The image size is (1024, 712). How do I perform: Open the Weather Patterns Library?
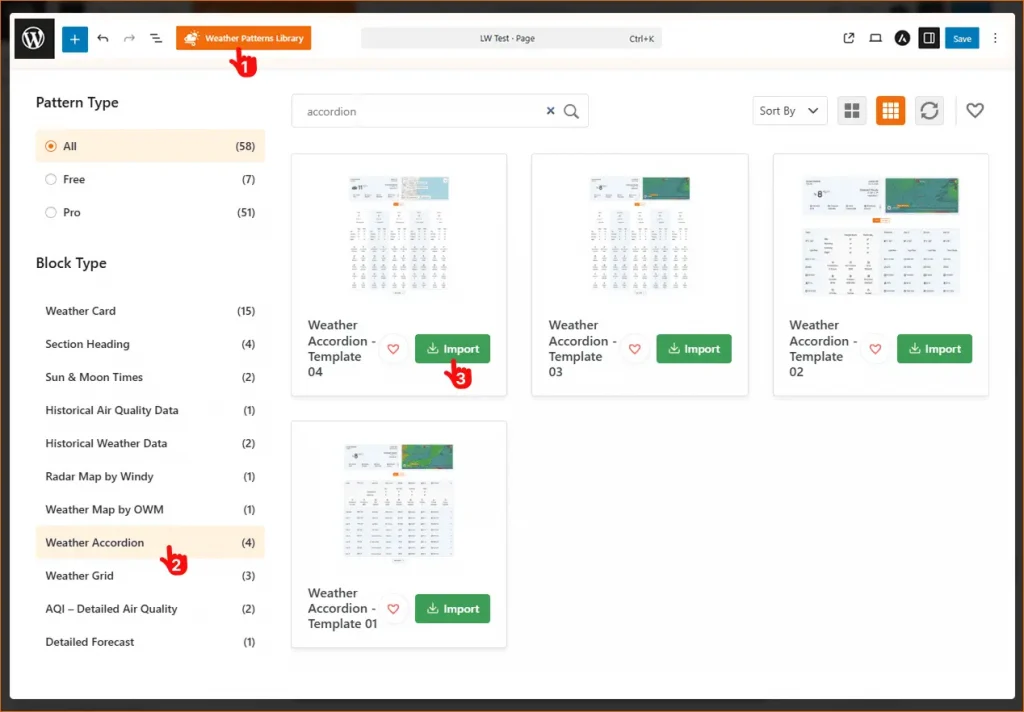click(x=243, y=38)
